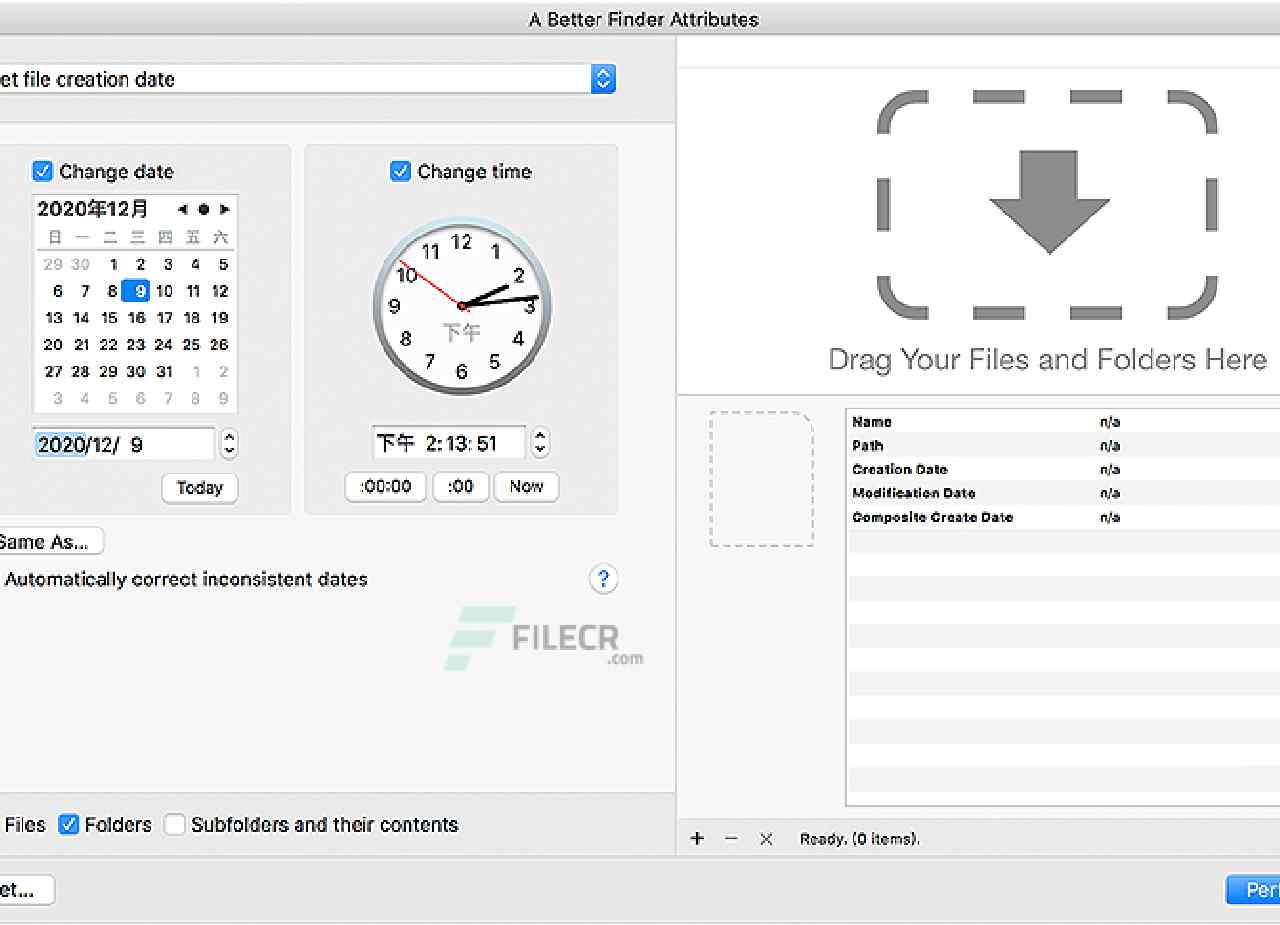This screenshot has height=925, width=1280.
Task: Click the Path row in file info table
Action: click(x=1064, y=446)
